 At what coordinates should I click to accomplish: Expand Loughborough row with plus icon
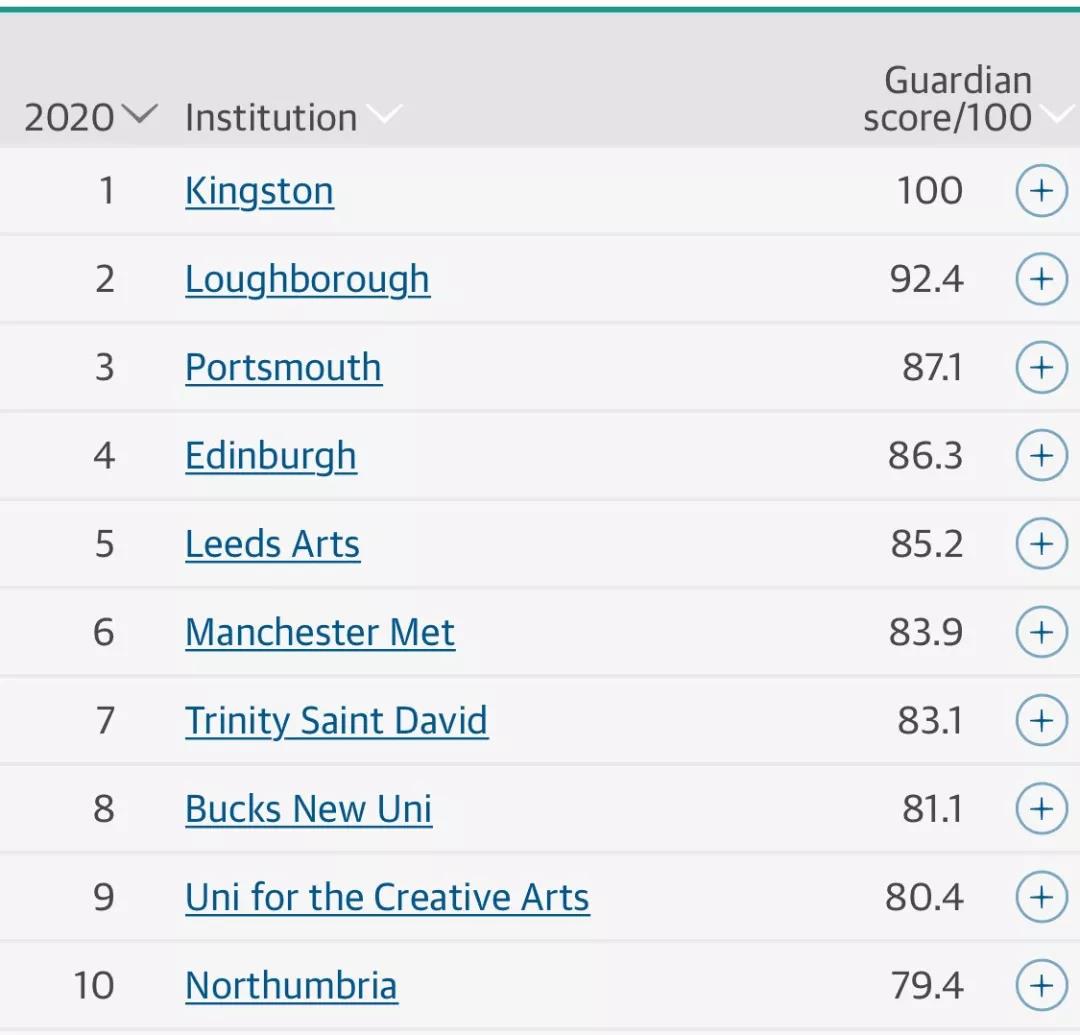tap(1041, 279)
